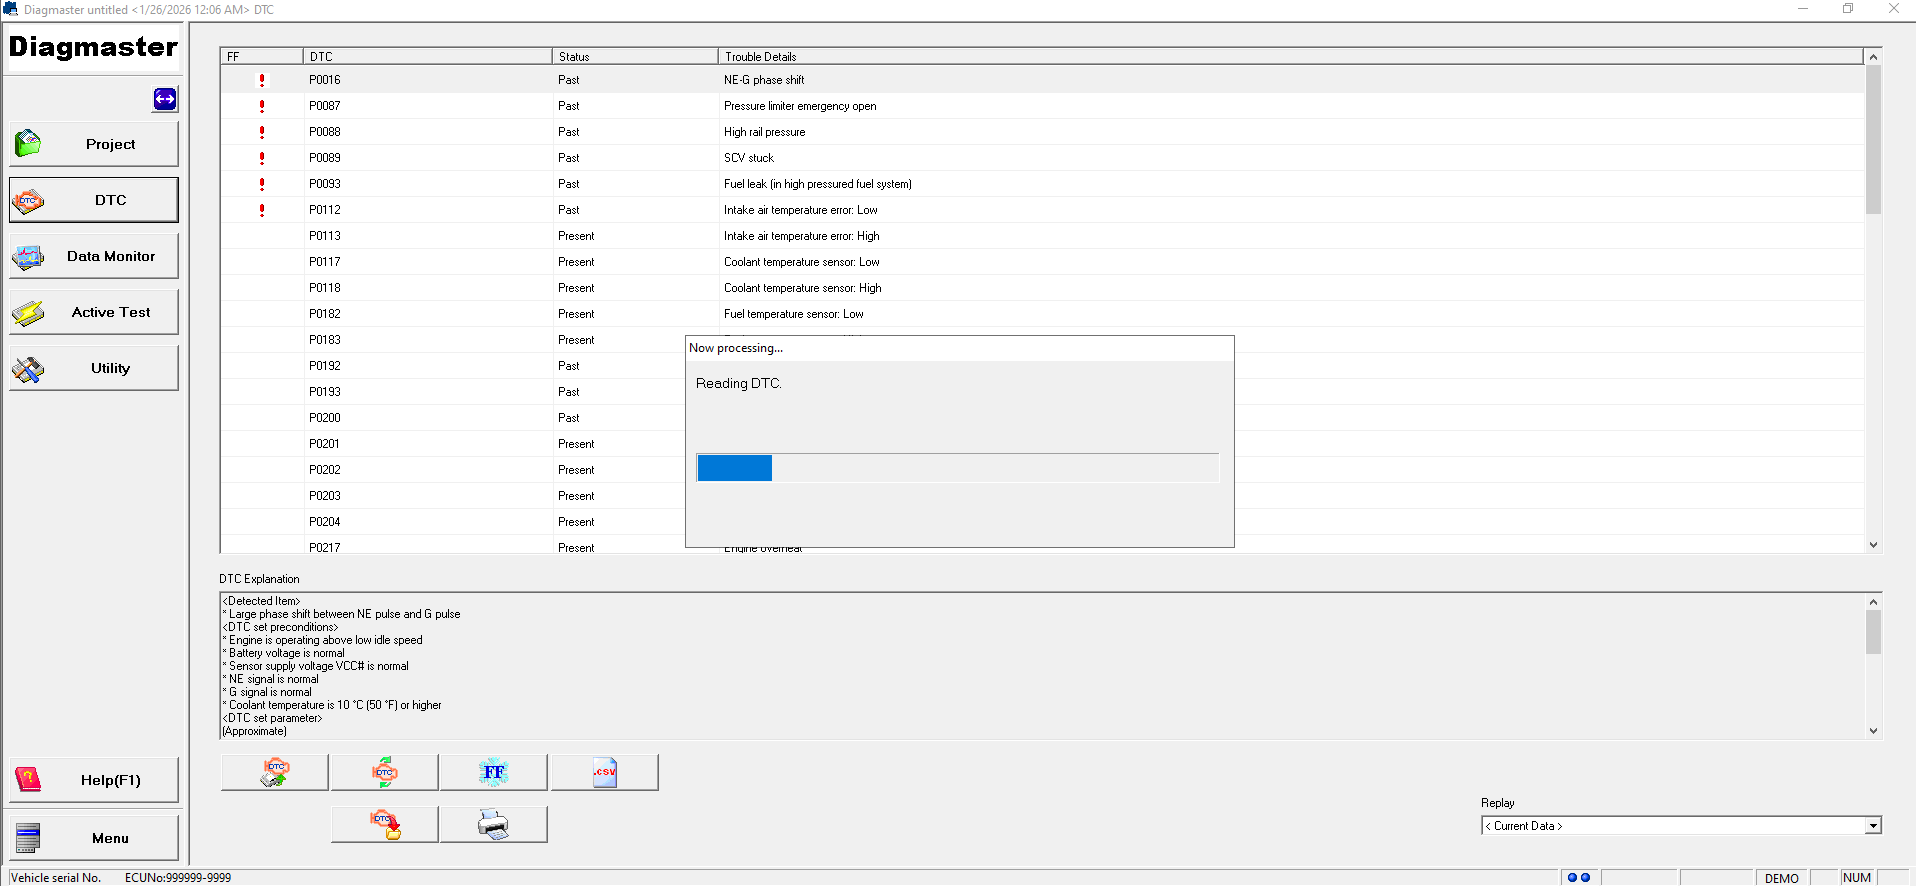Open the Replay Current Data dropdown
The width and height of the screenshot is (1916, 886).
point(1872,826)
